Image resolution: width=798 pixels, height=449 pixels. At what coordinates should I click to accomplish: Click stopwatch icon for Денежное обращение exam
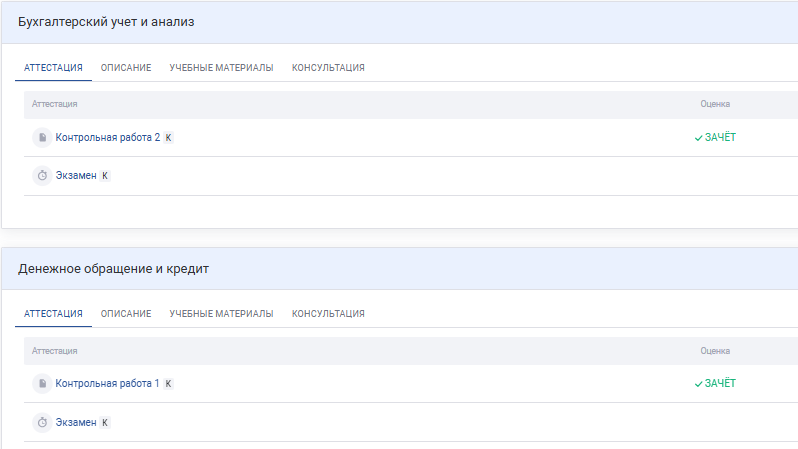click(x=42, y=422)
